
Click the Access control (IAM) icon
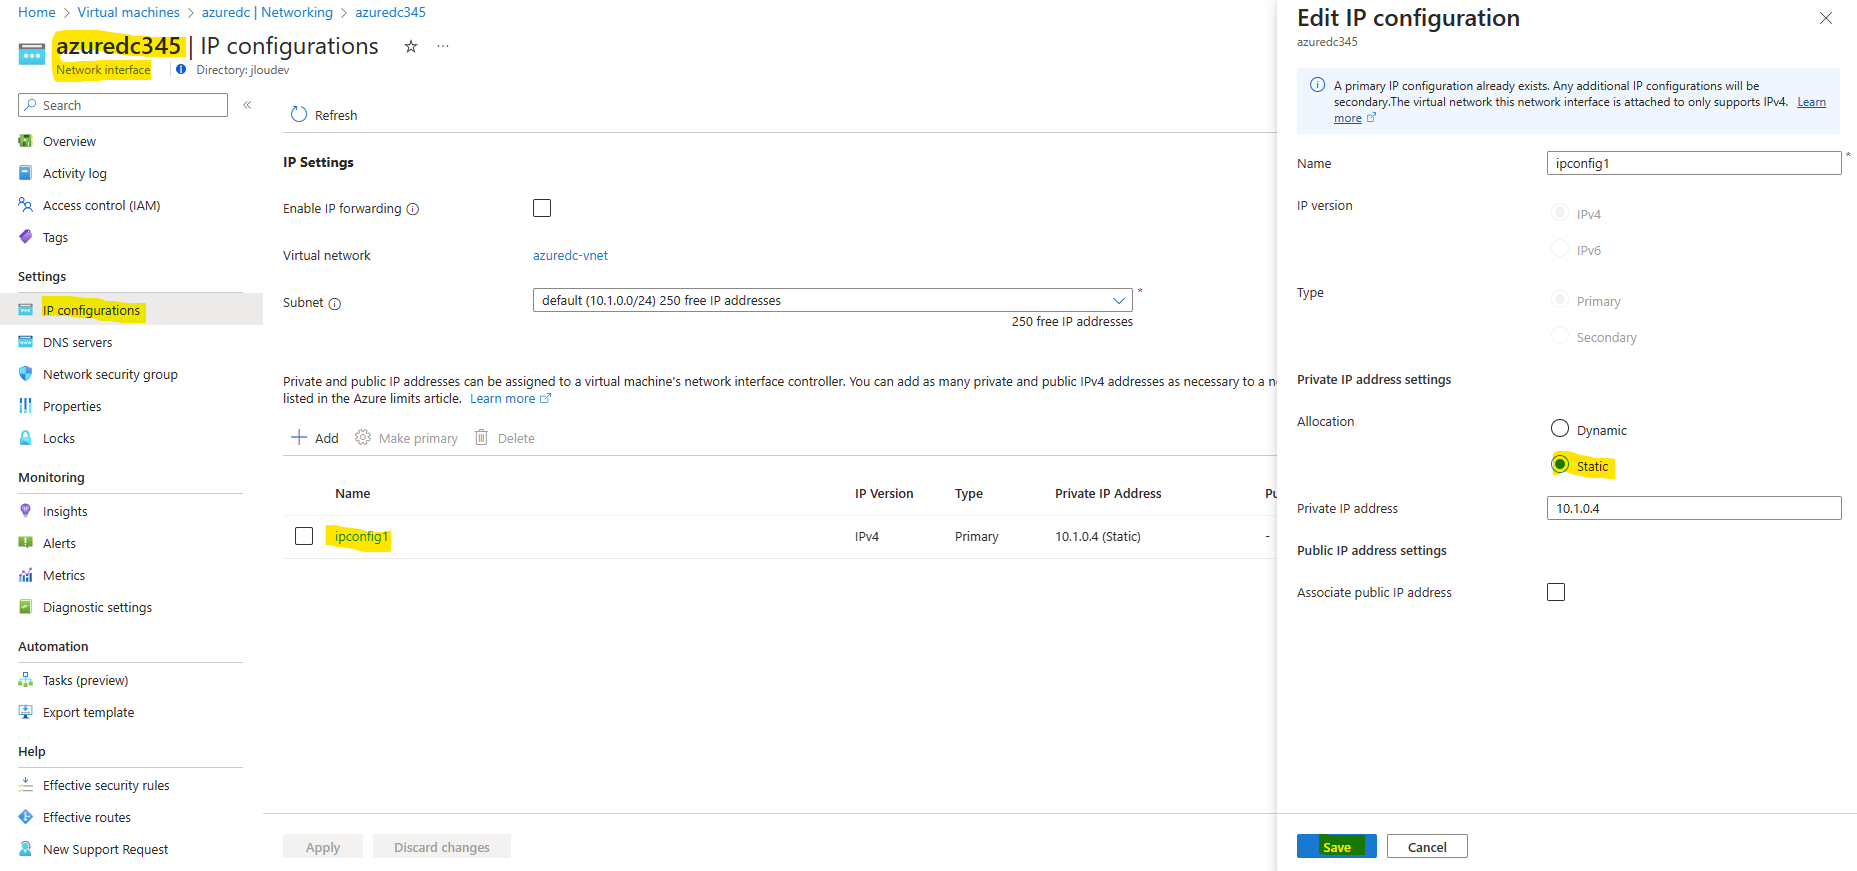click(26, 205)
